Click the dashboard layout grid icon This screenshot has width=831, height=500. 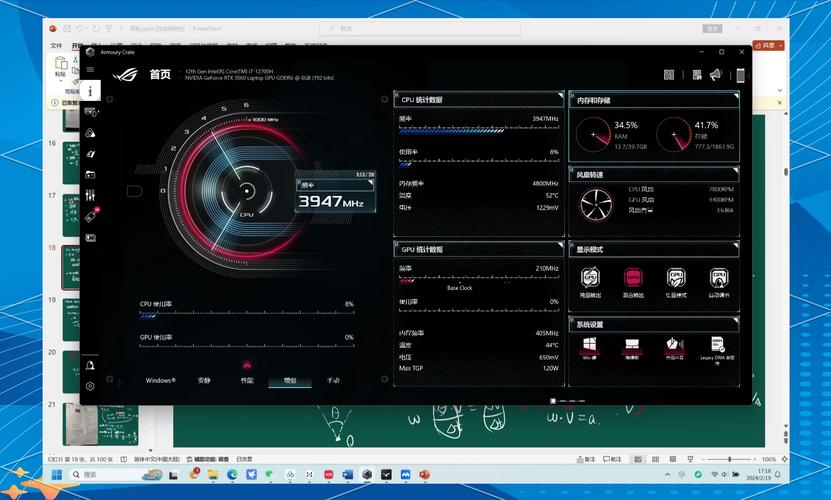pyautogui.click(x=669, y=75)
